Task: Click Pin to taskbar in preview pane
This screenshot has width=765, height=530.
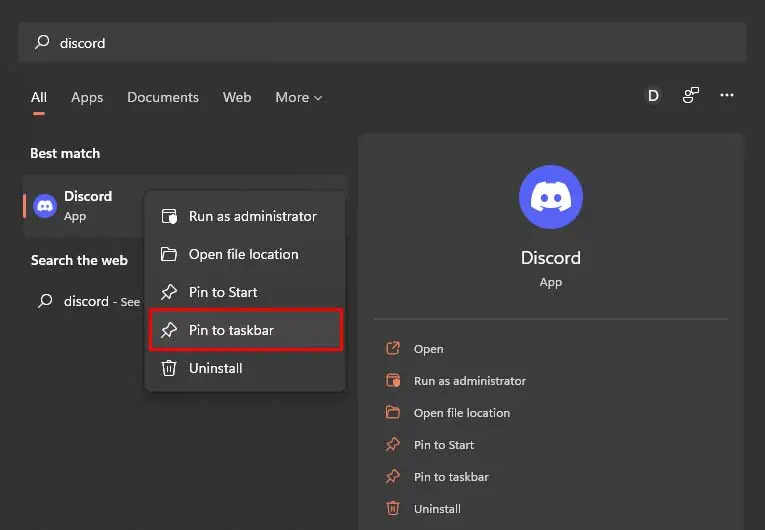Action: point(451,477)
